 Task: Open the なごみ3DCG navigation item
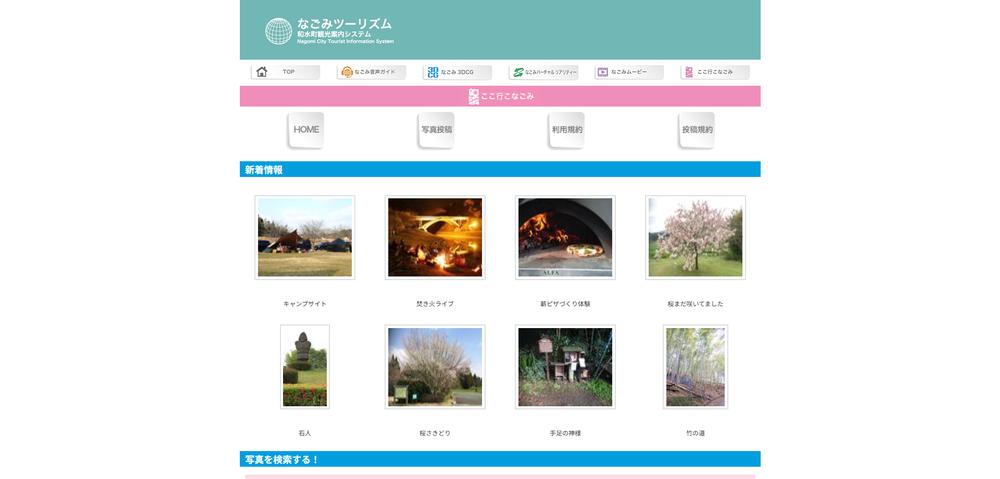[457, 72]
